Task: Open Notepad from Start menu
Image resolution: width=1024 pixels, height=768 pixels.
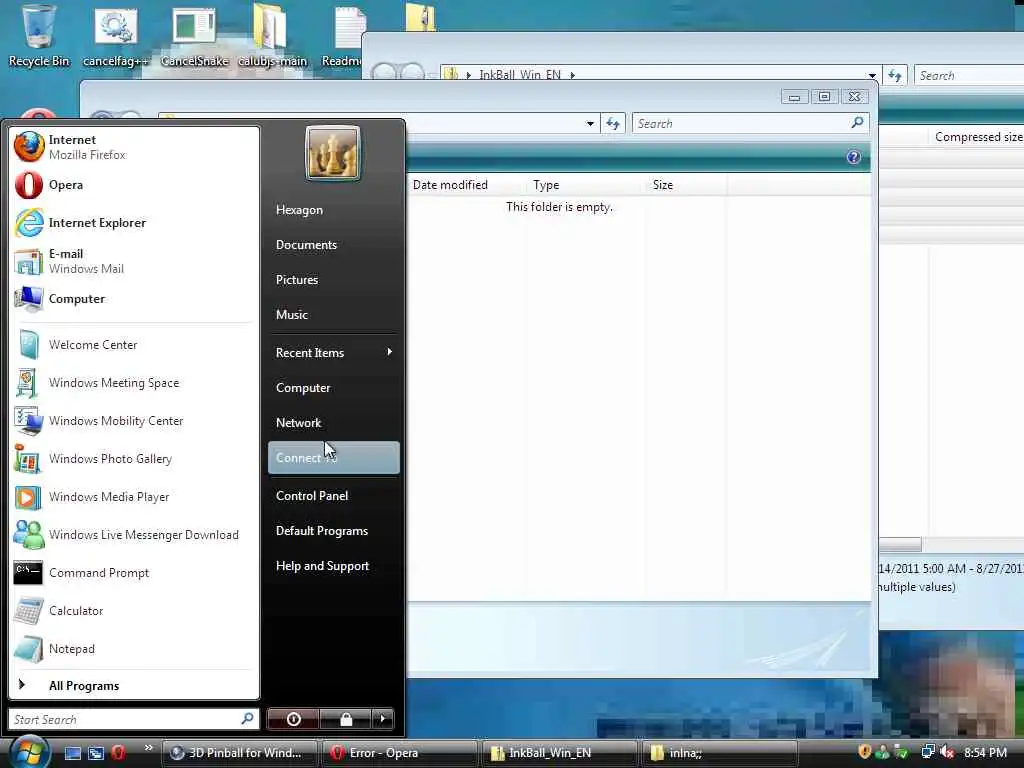Action: click(134, 648)
